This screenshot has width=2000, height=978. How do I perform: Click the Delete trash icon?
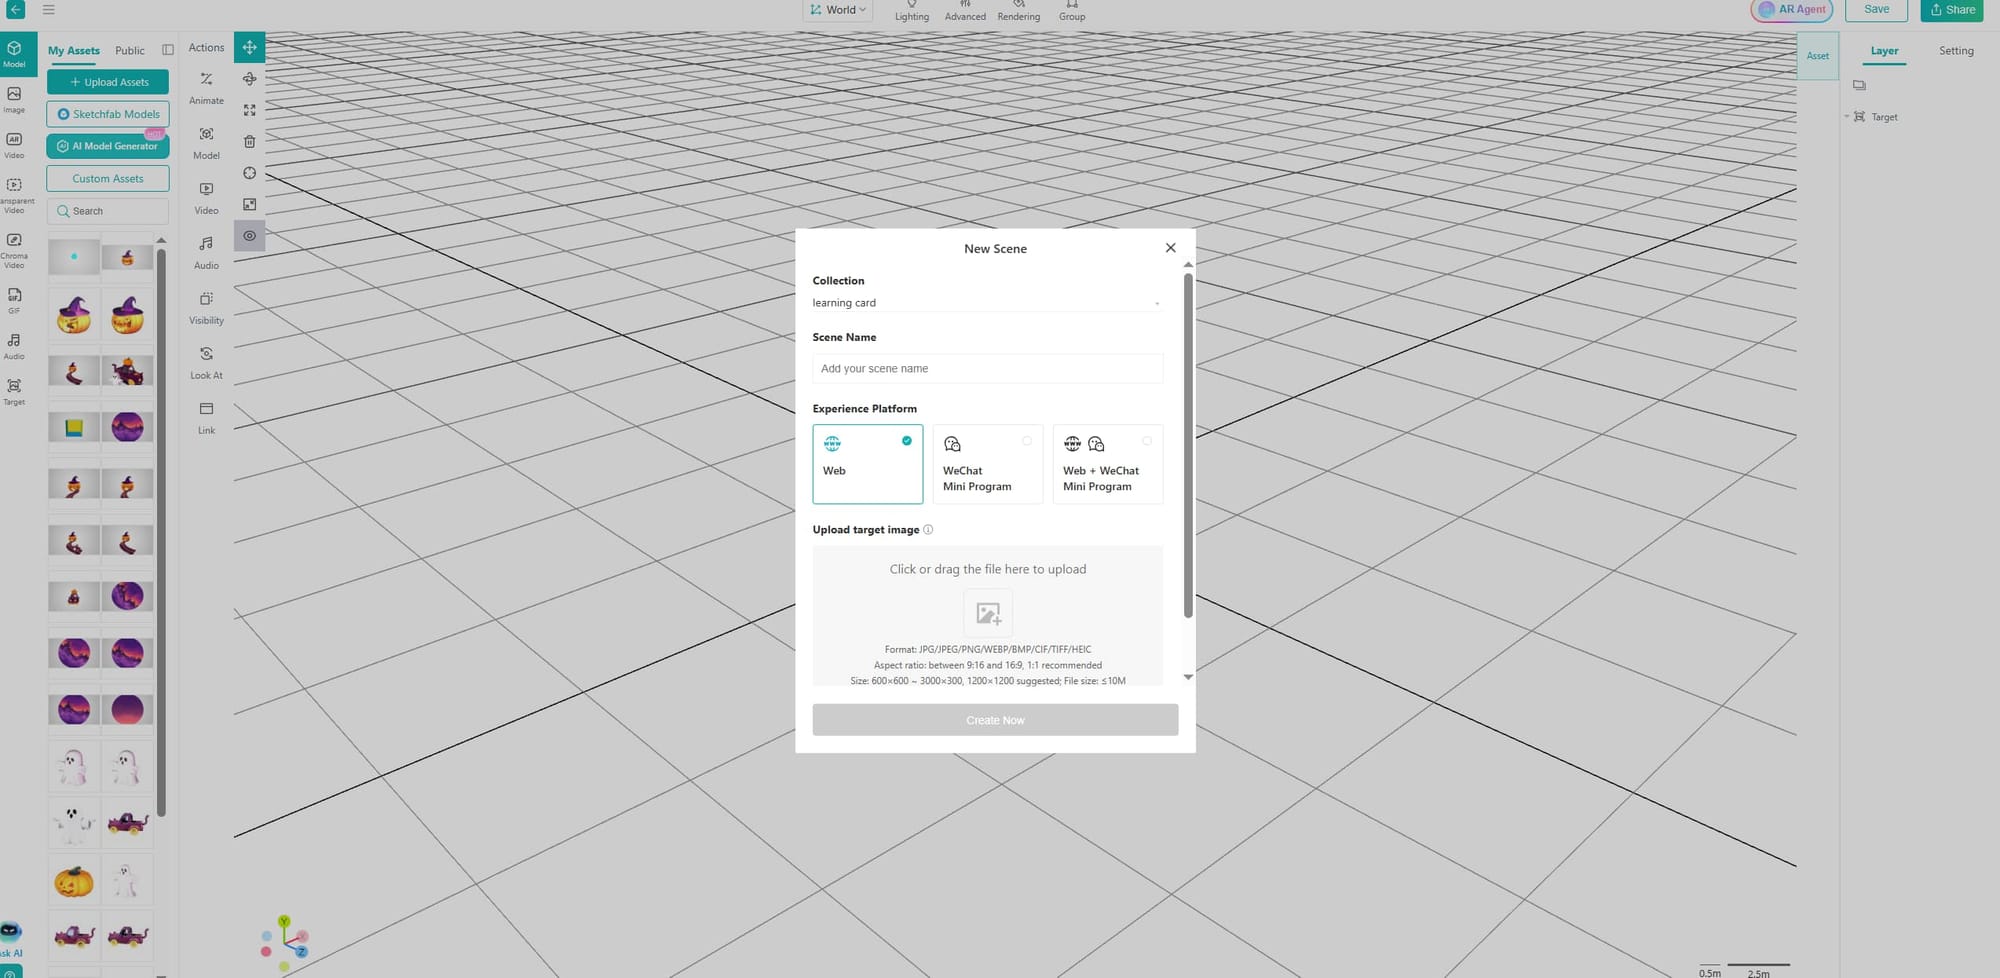249,142
